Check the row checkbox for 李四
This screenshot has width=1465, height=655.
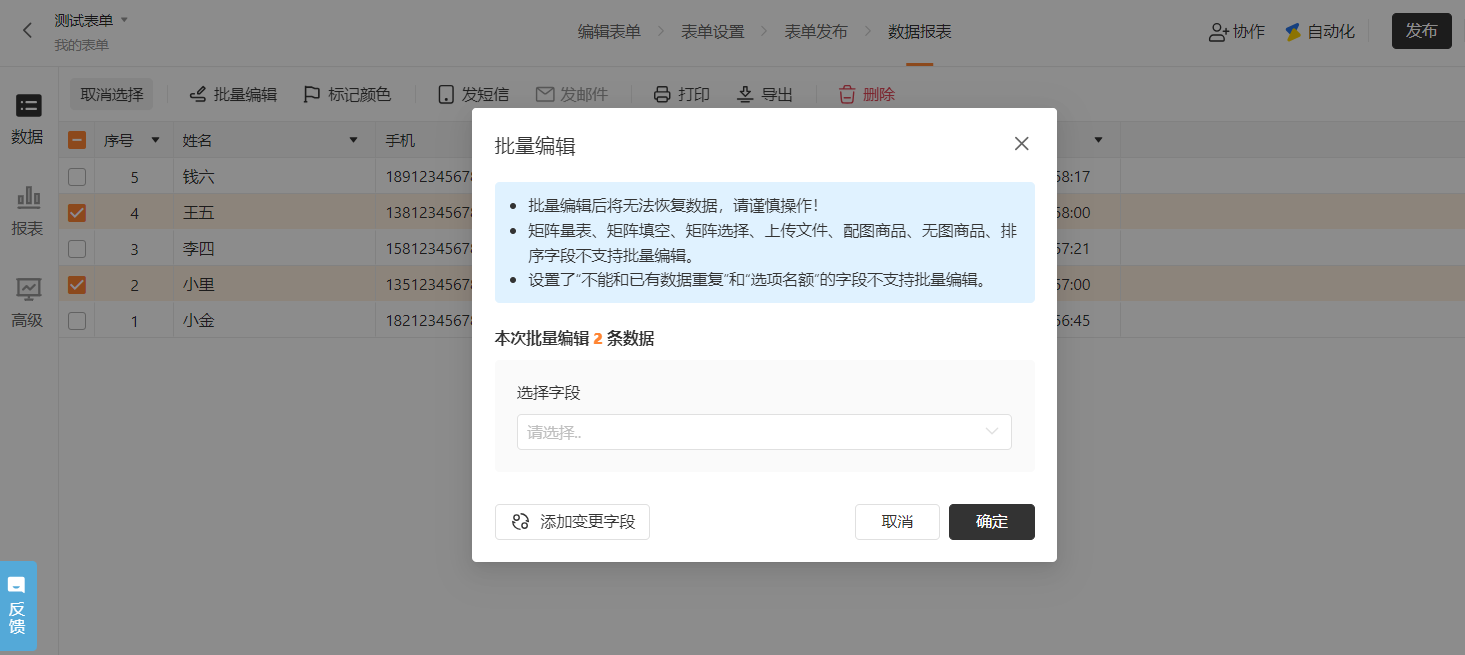77,249
